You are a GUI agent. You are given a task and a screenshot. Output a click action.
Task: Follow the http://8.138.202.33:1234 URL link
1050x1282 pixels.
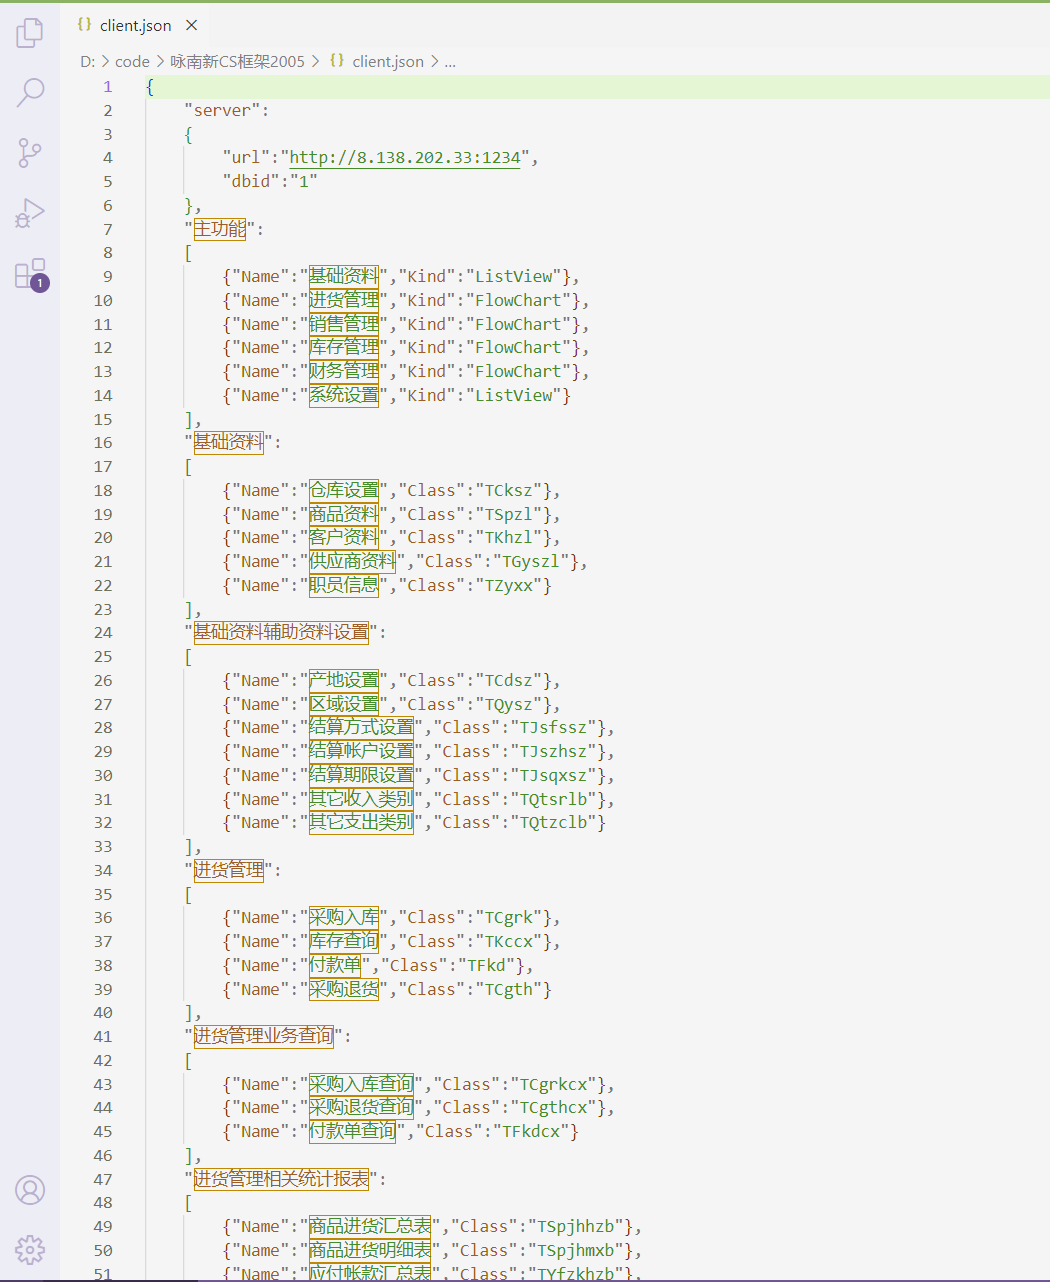[405, 158]
